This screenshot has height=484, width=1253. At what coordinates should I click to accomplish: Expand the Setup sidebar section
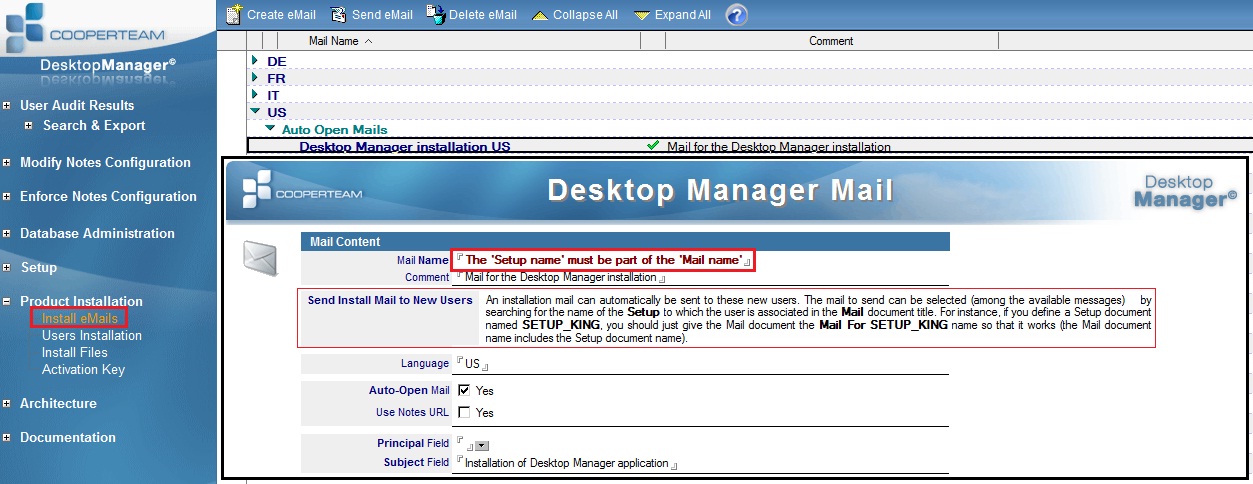click(x=8, y=267)
